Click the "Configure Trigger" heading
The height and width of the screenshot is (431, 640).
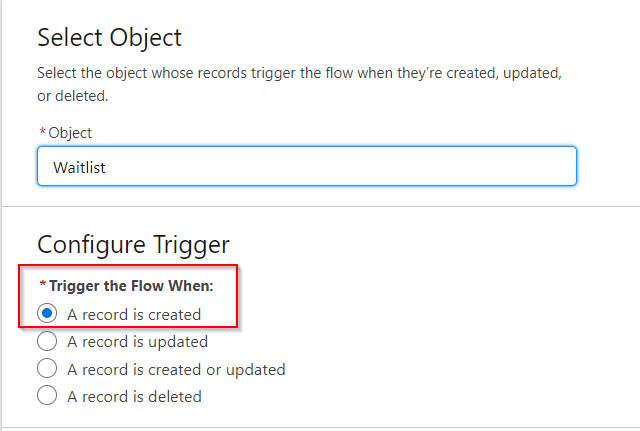pos(133,244)
